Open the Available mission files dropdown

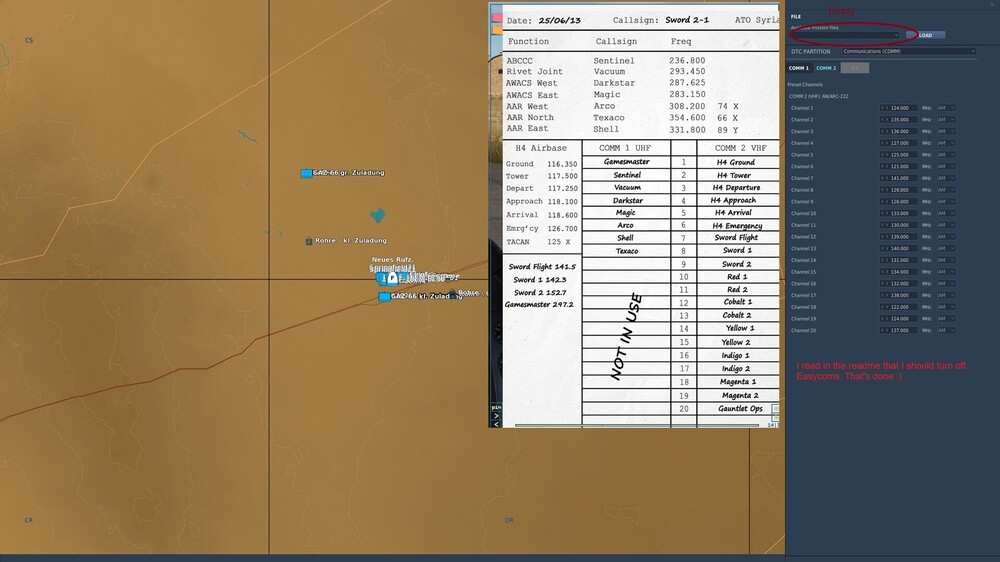pyautogui.click(x=845, y=35)
